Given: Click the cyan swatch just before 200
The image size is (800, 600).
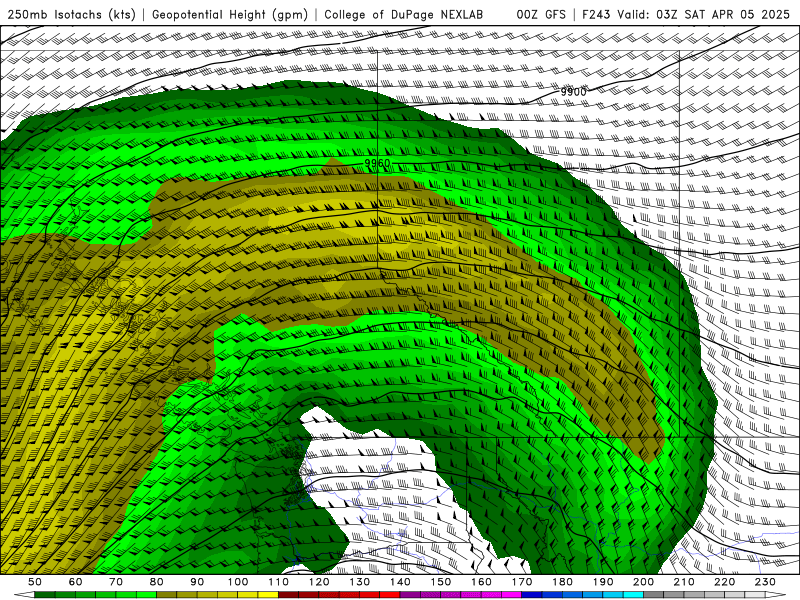Looking at the screenshot, I should point(634,595).
